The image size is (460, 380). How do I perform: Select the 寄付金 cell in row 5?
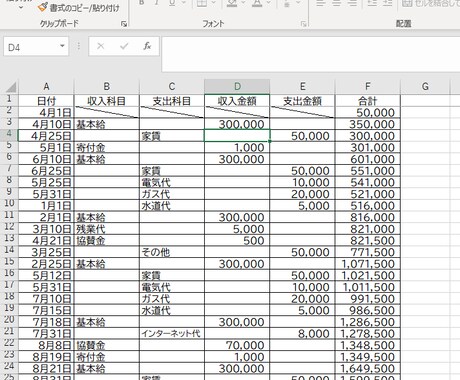106,147
